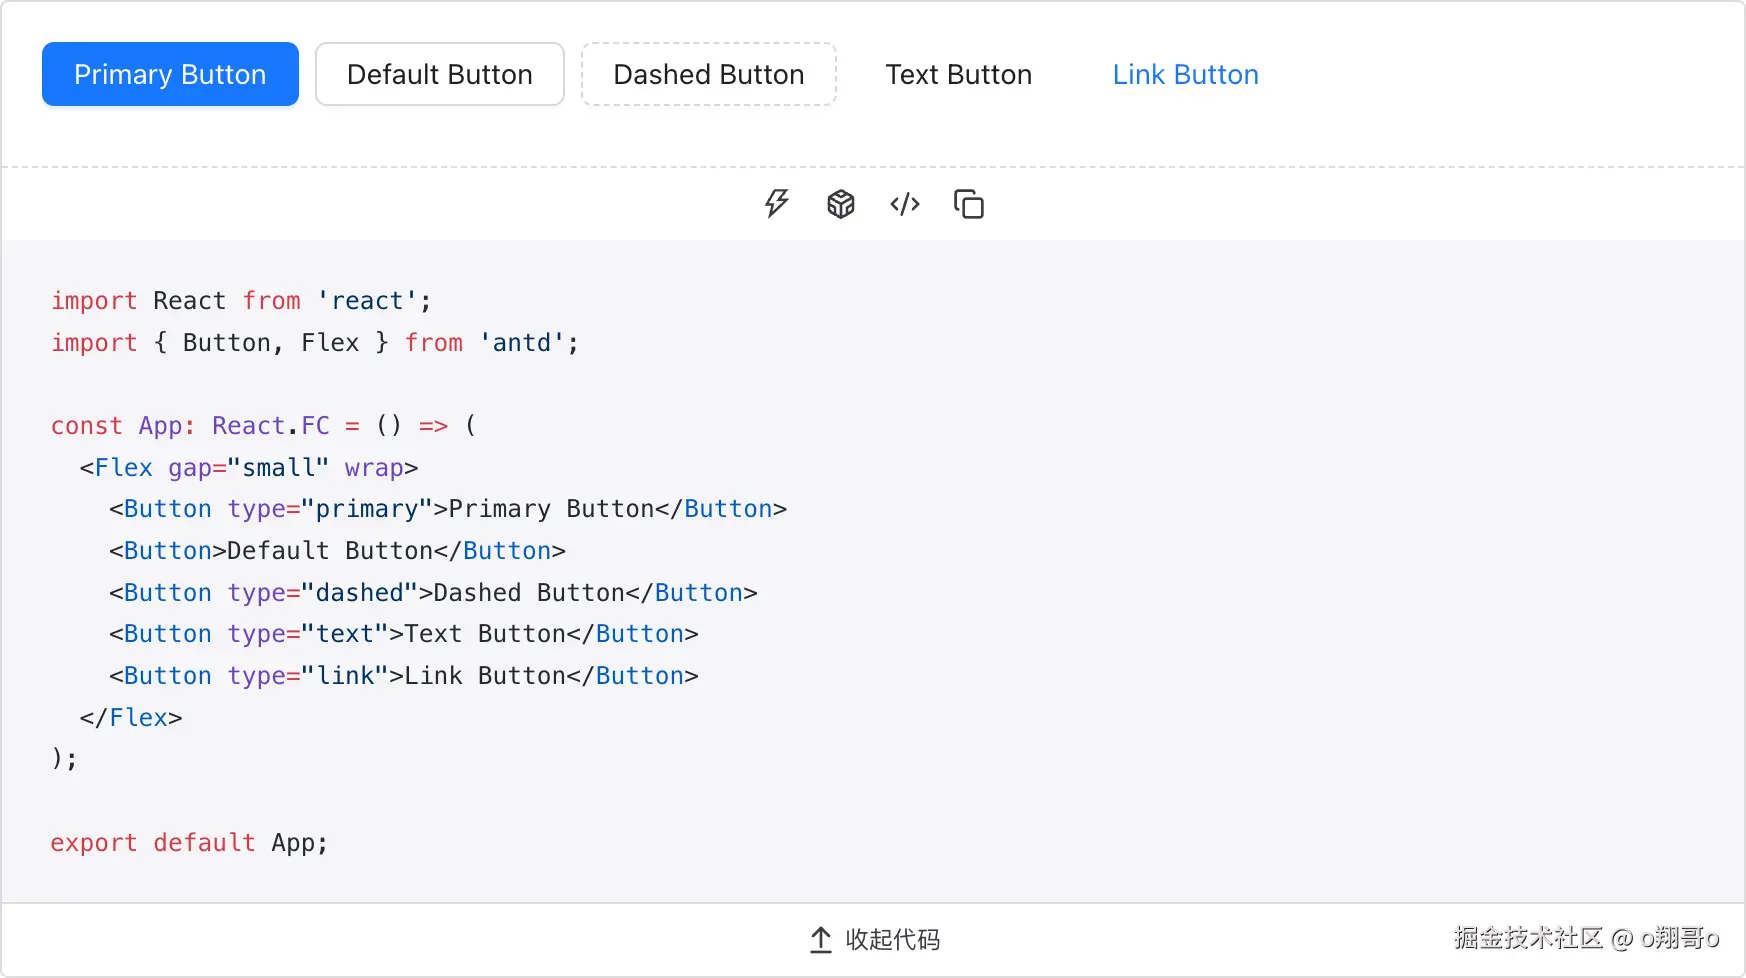Click the type="primary" attribute in the code
Image resolution: width=1746 pixels, height=978 pixels.
point(330,509)
